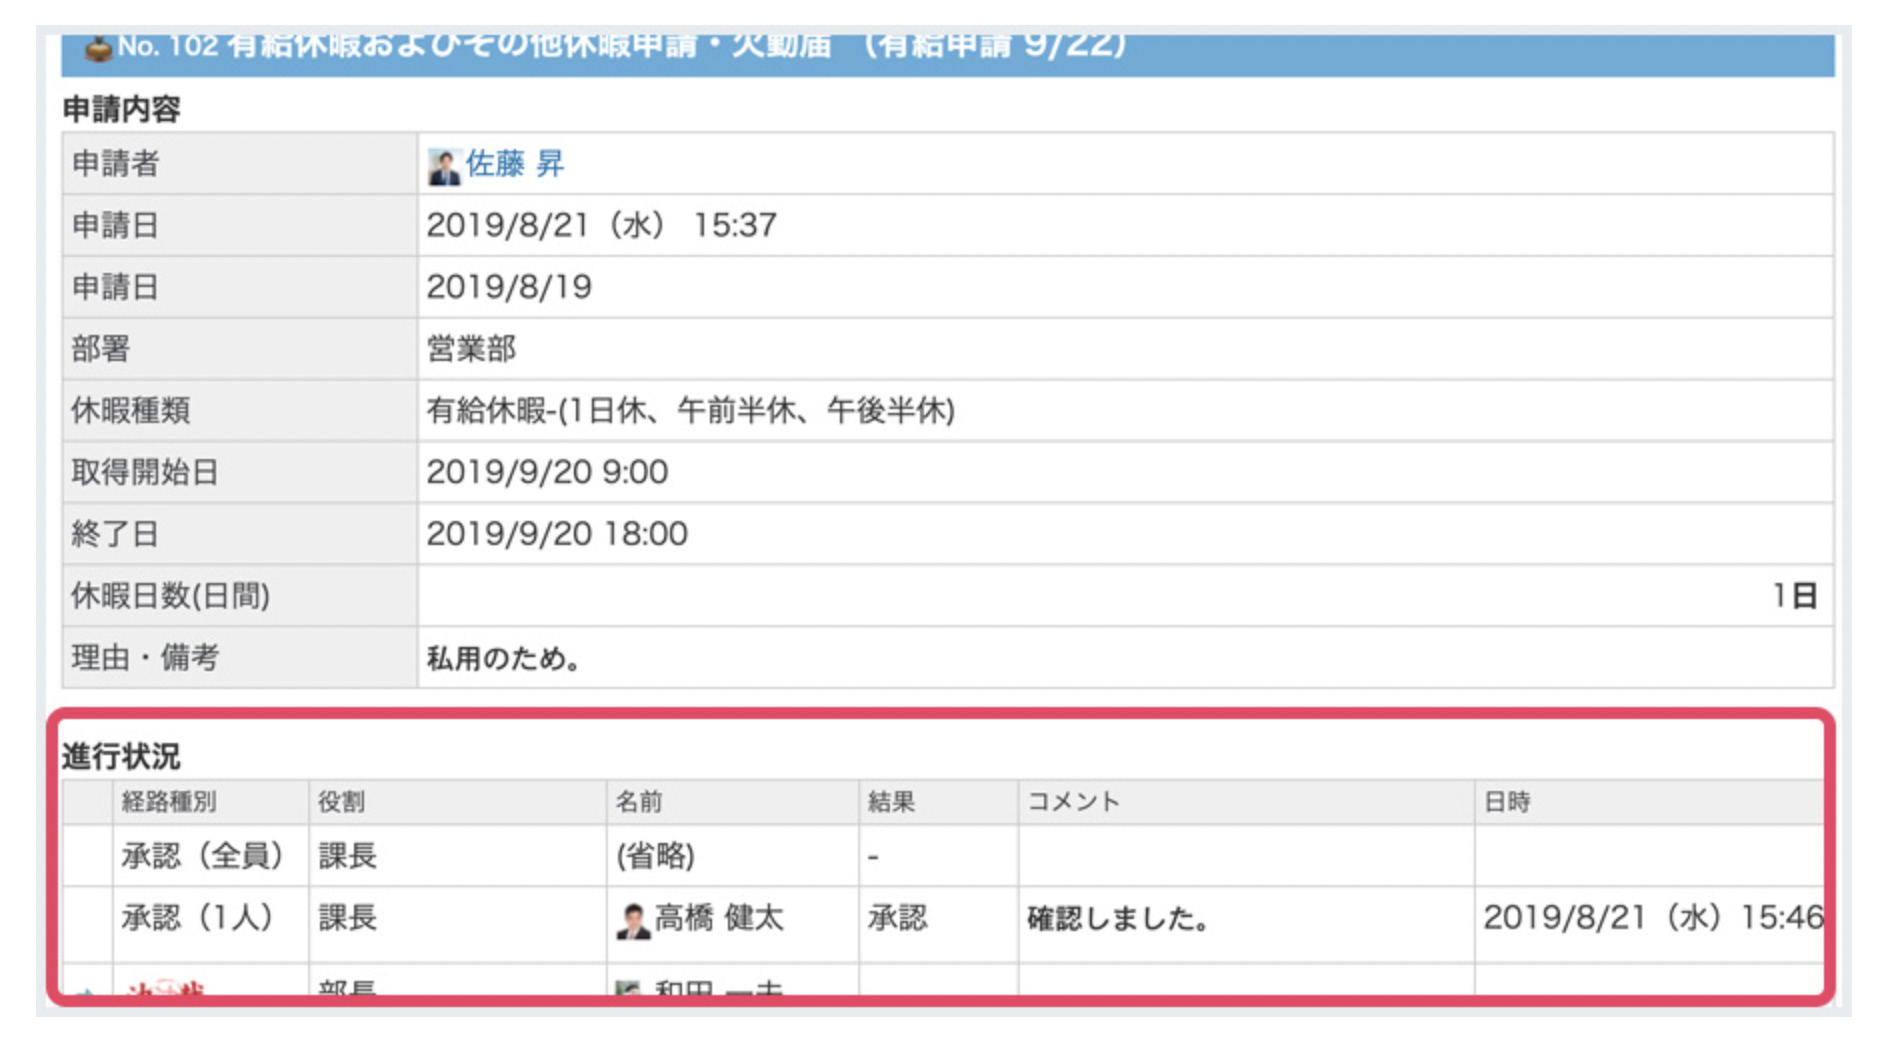Click the red 決裁 route label
This screenshot has height=1044, width=1880.
(x=165, y=988)
